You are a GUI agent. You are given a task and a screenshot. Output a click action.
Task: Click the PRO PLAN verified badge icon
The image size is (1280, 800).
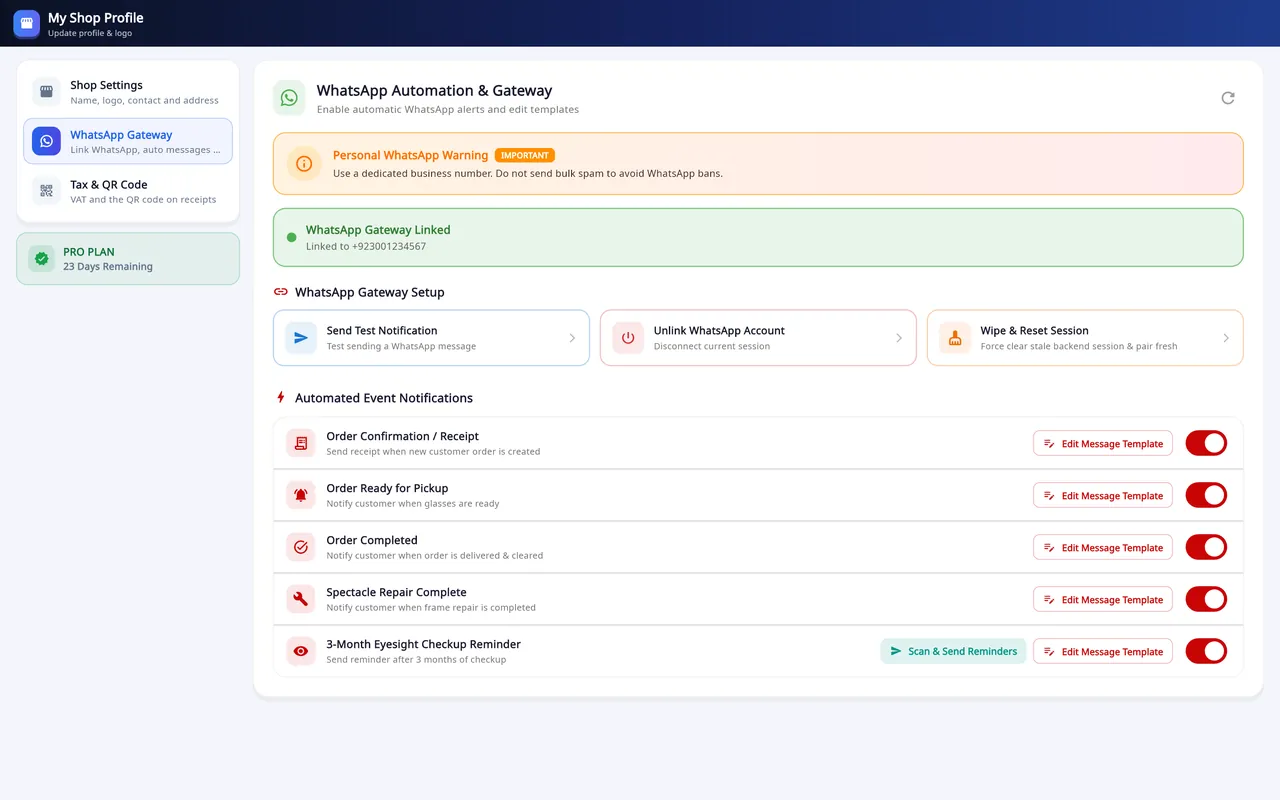tap(41, 259)
